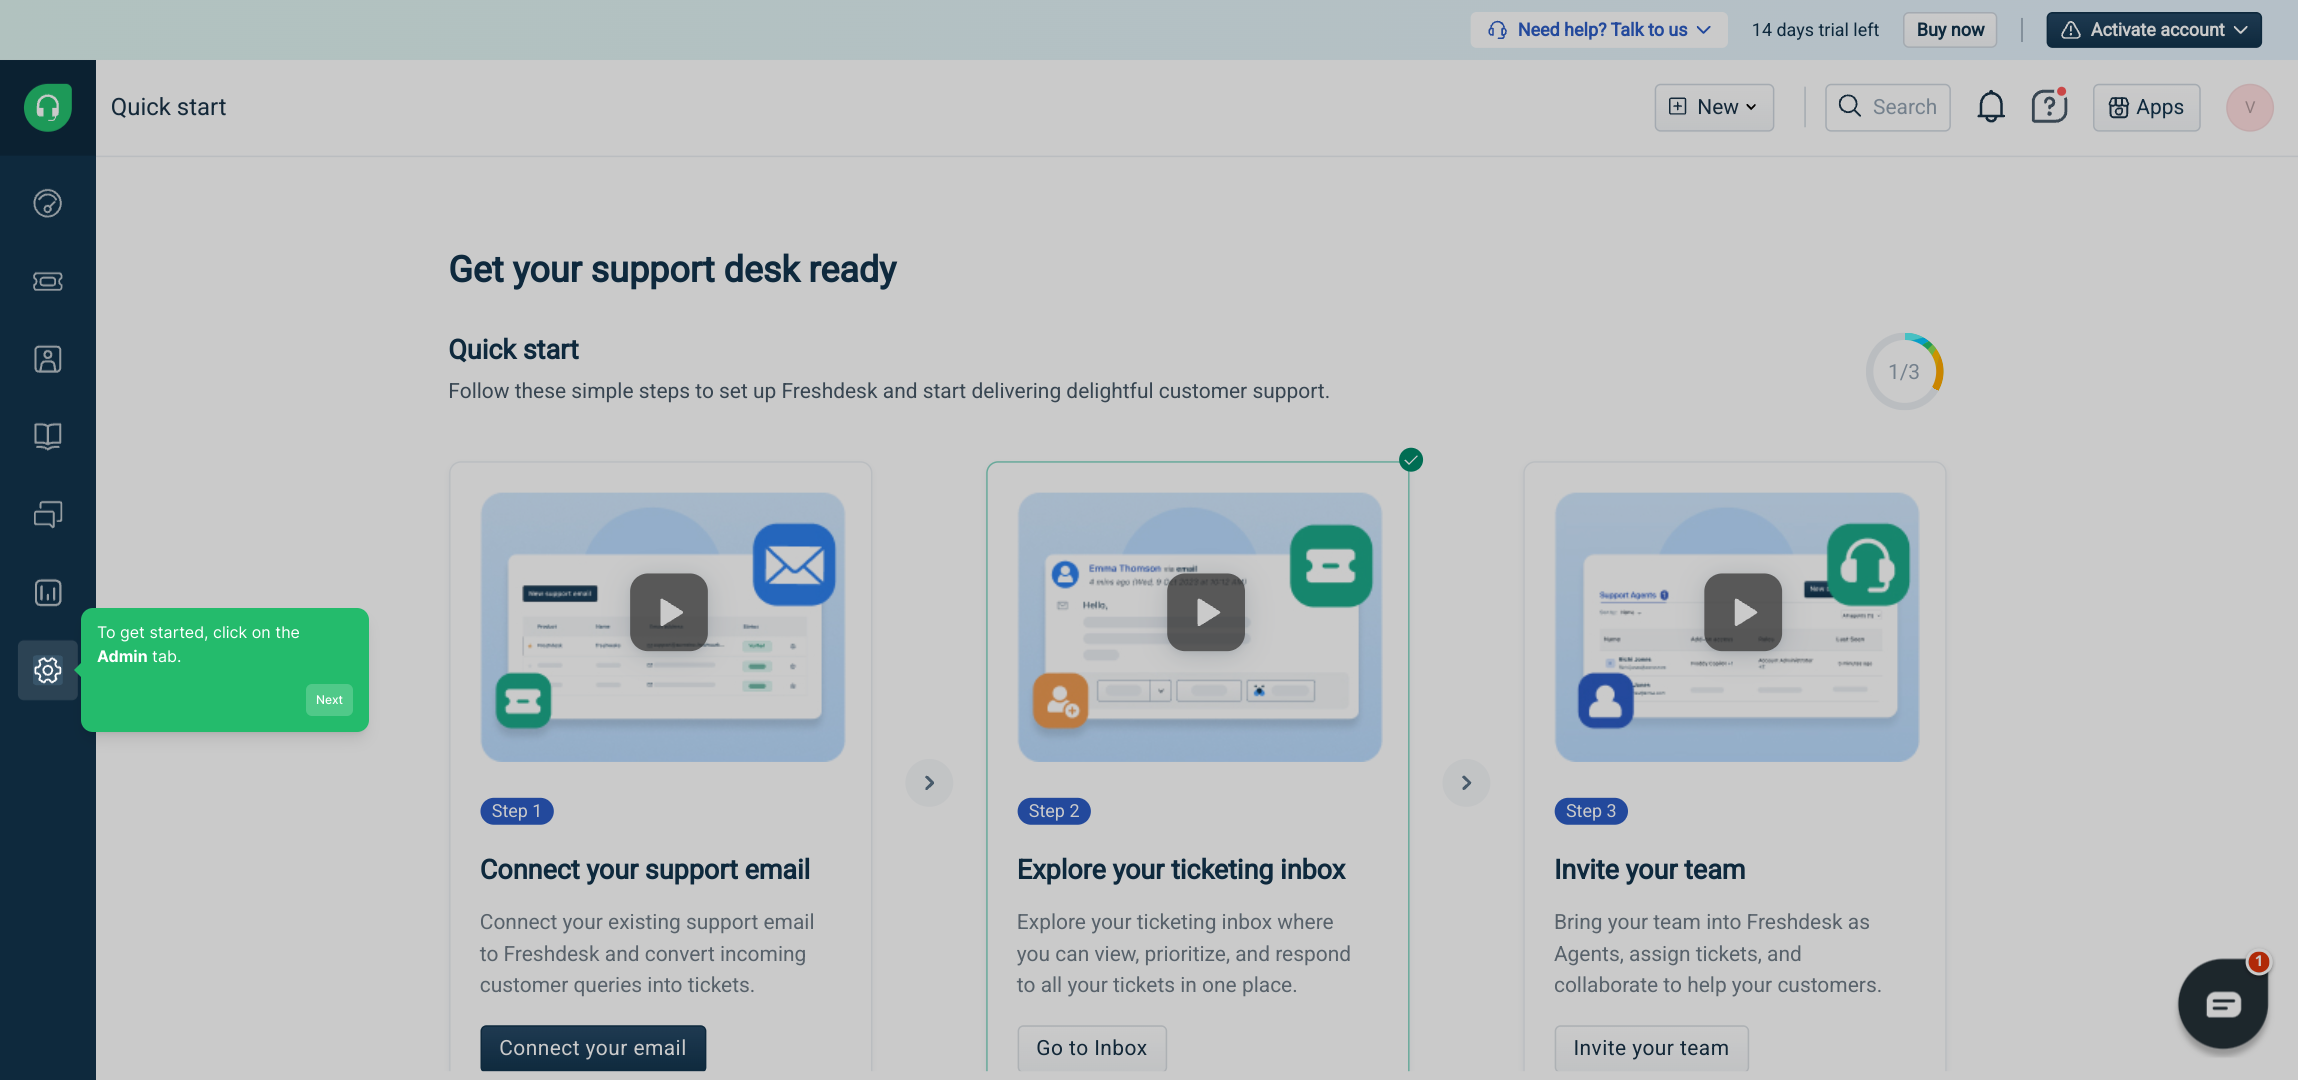Open the Forums chat icon in sidebar
The height and width of the screenshot is (1080, 2298).
tap(48, 514)
